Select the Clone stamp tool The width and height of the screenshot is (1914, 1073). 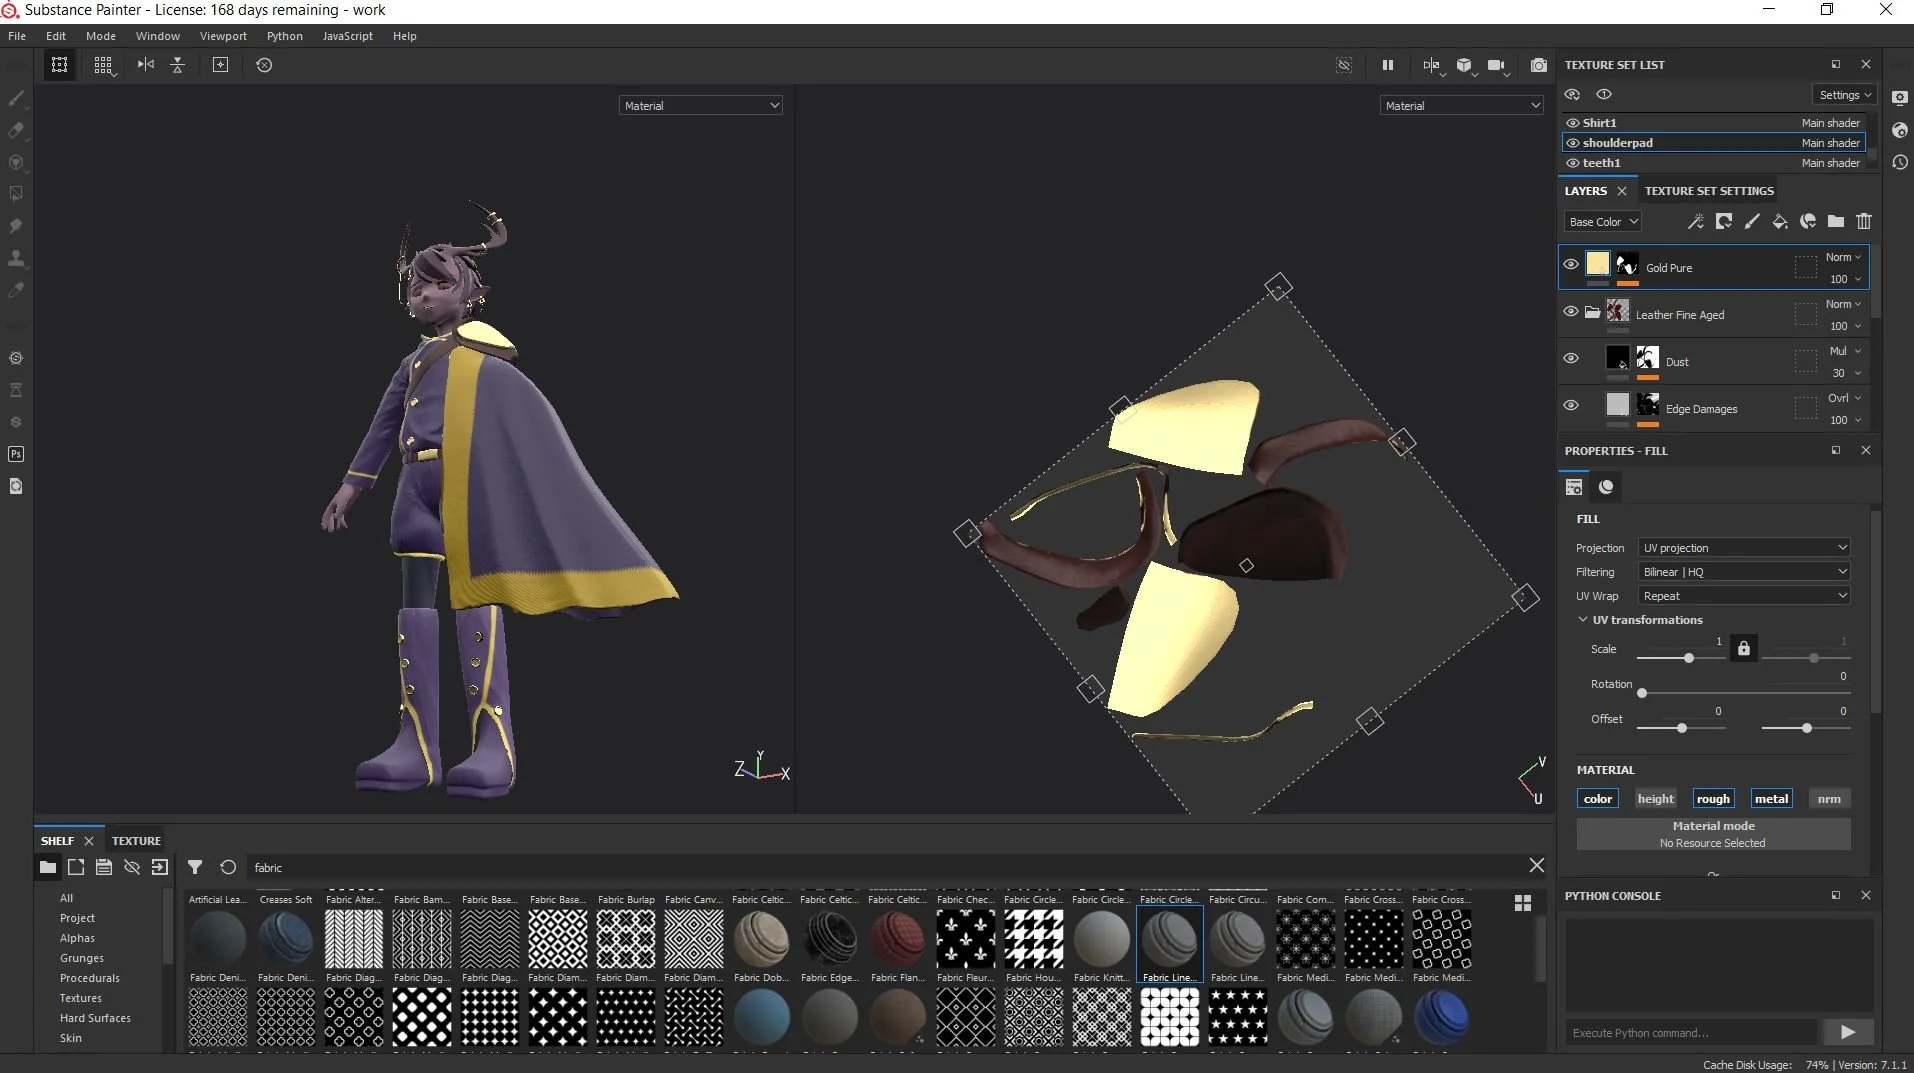coord(16,258)
